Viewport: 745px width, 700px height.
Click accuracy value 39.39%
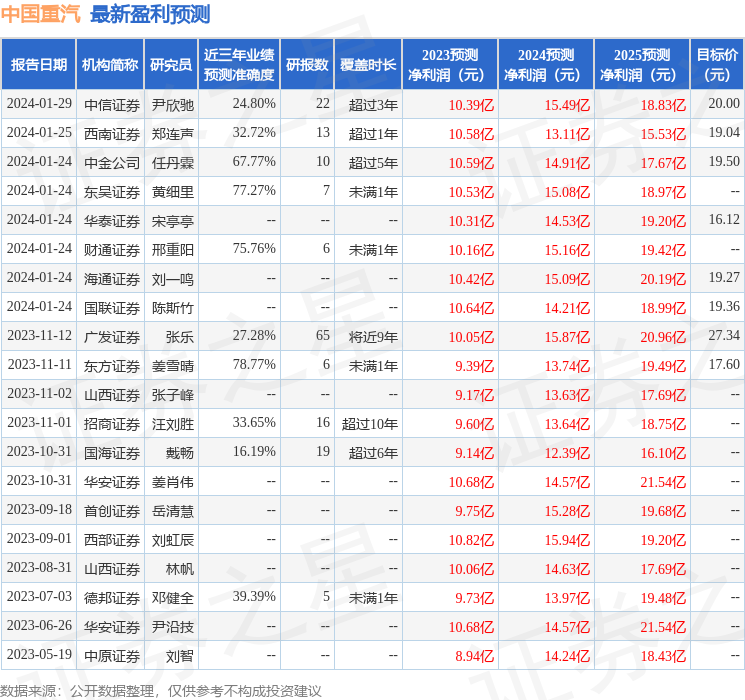[254, 596]
